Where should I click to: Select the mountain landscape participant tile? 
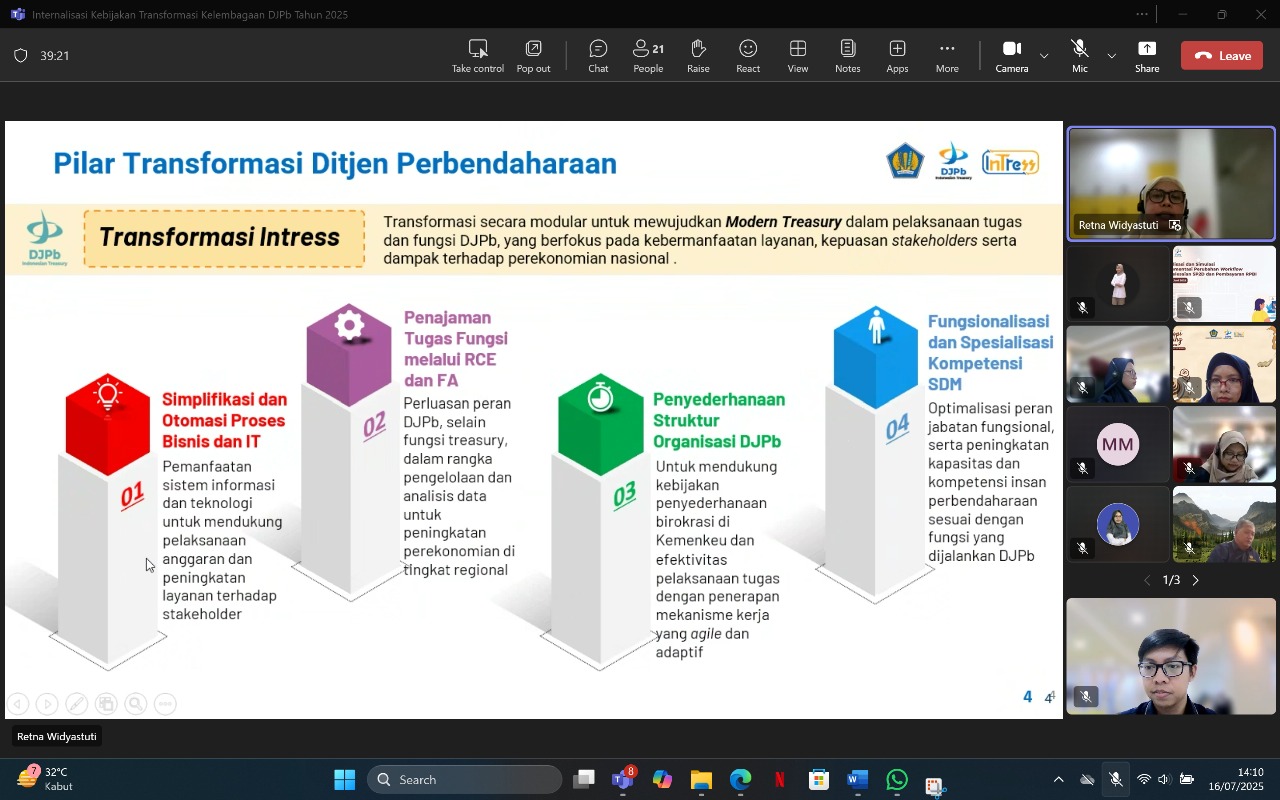(x=1224, y=524)
